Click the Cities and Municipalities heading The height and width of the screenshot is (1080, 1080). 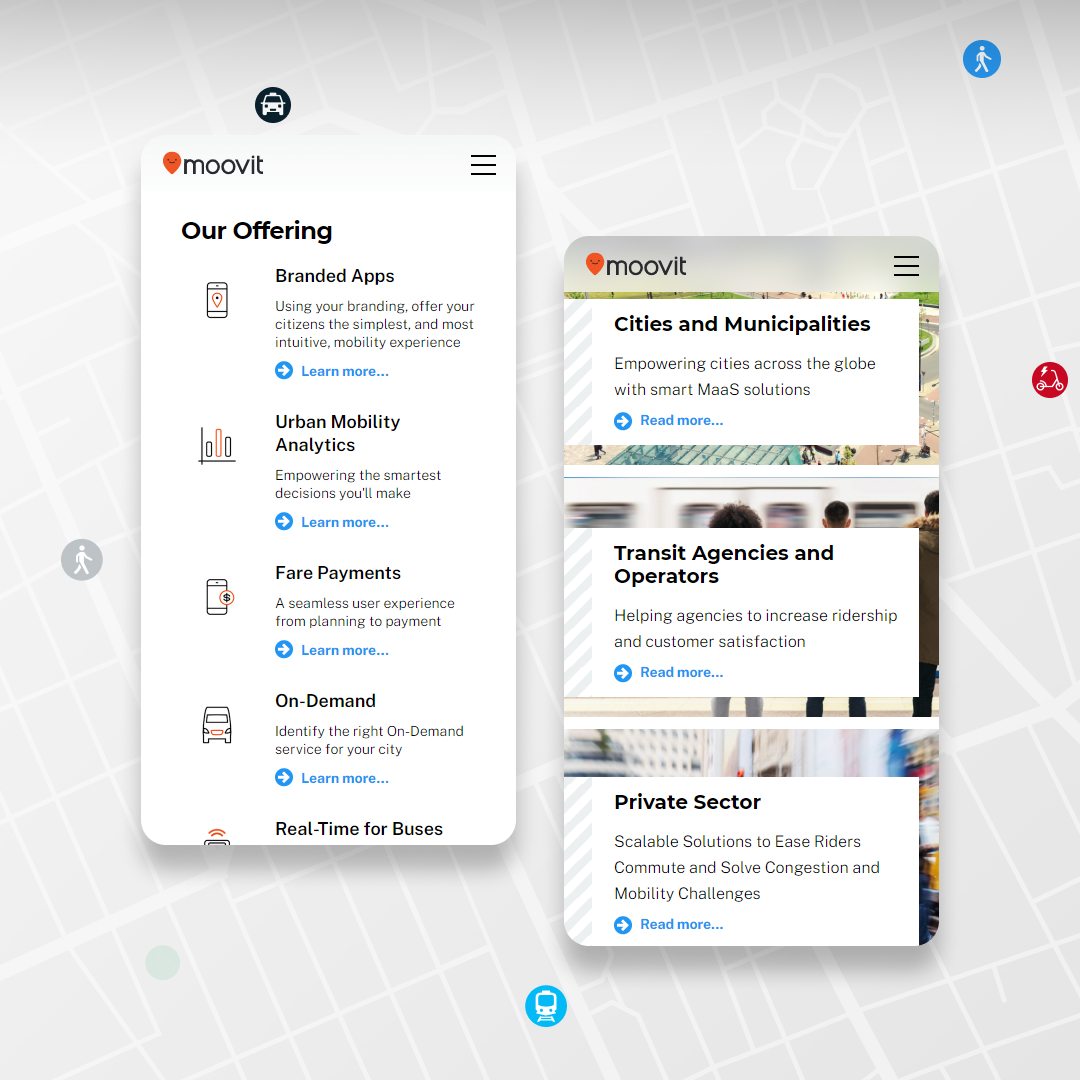[x=742, y=324]
